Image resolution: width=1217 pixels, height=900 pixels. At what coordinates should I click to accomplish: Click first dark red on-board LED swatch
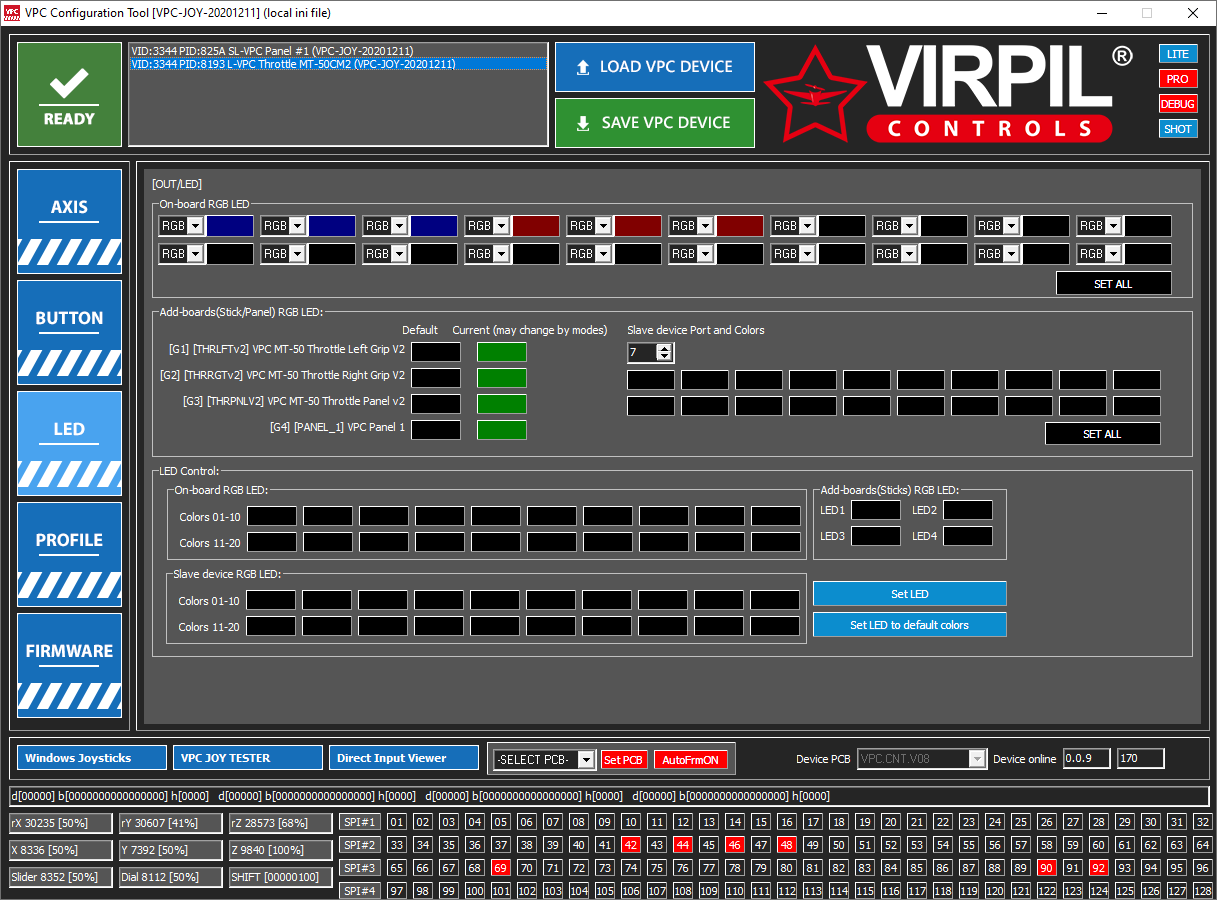pos(536,226)
